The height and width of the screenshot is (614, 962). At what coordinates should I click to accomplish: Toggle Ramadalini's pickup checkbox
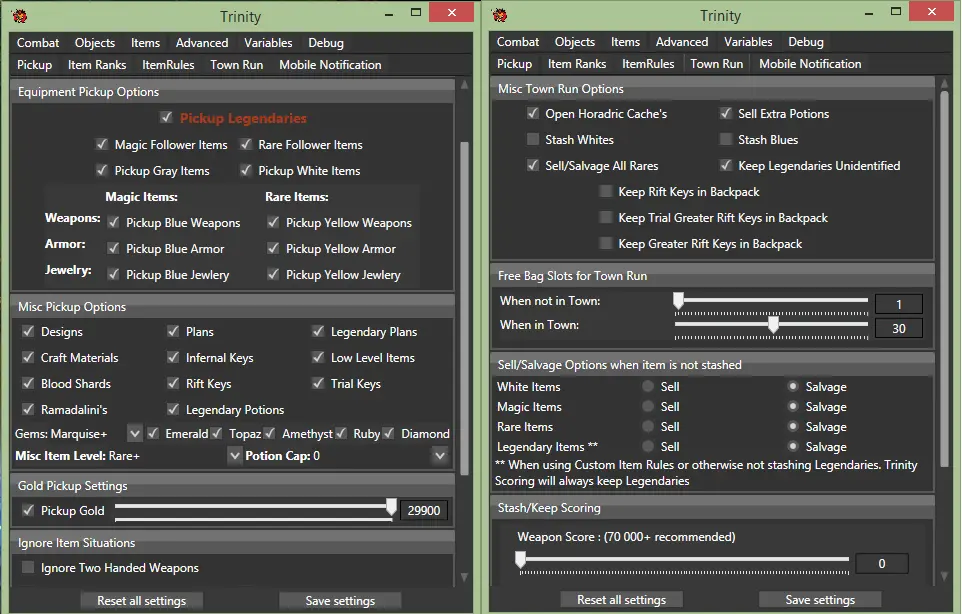click(x=28, y=409)
